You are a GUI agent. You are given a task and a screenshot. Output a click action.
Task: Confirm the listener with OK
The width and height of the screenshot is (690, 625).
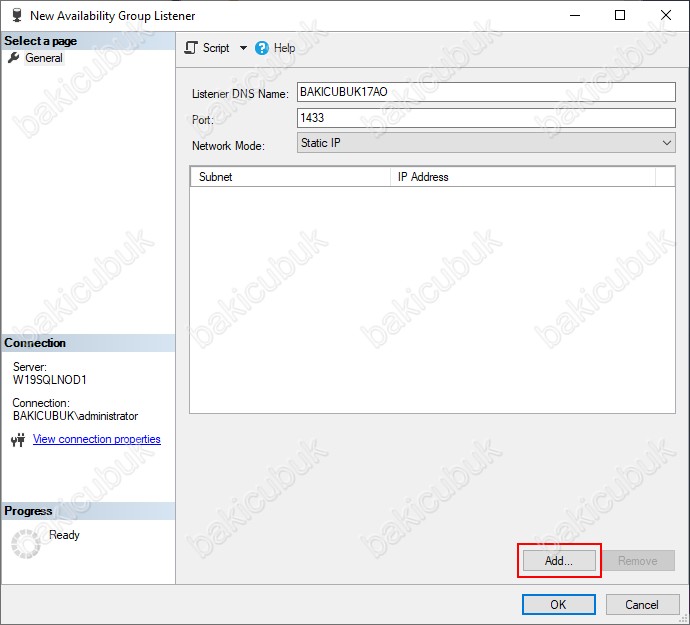(x=558, y=604)
